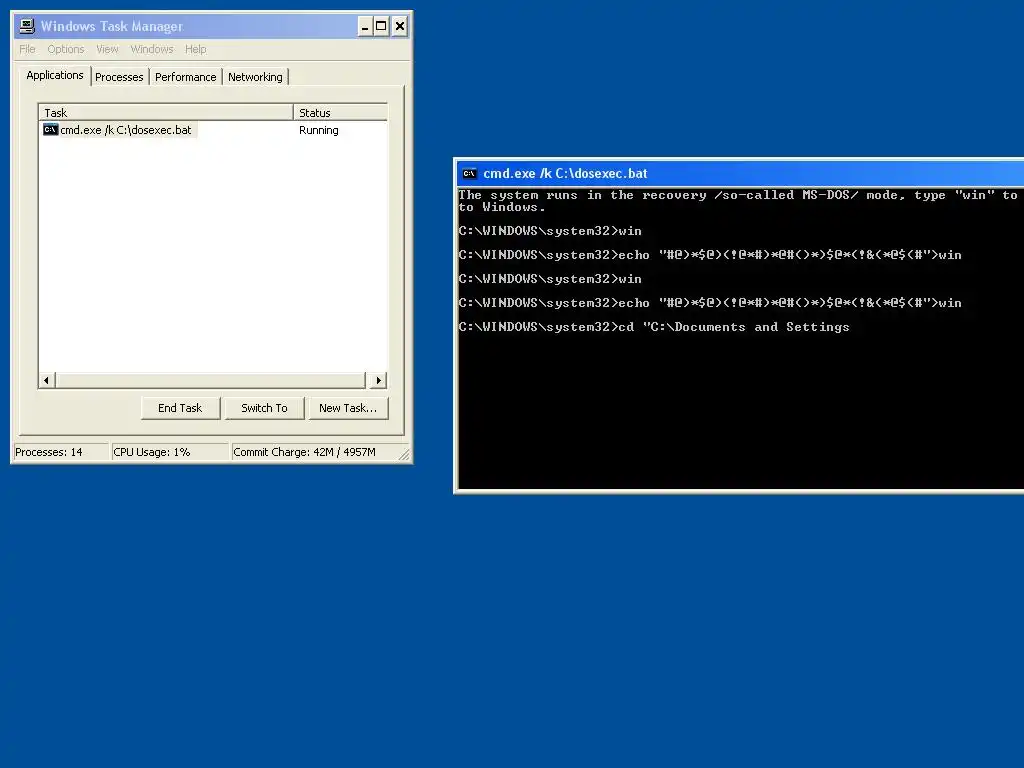Open the File menu in Task Manager
The image size is (1024, 768).
[27, 49]
